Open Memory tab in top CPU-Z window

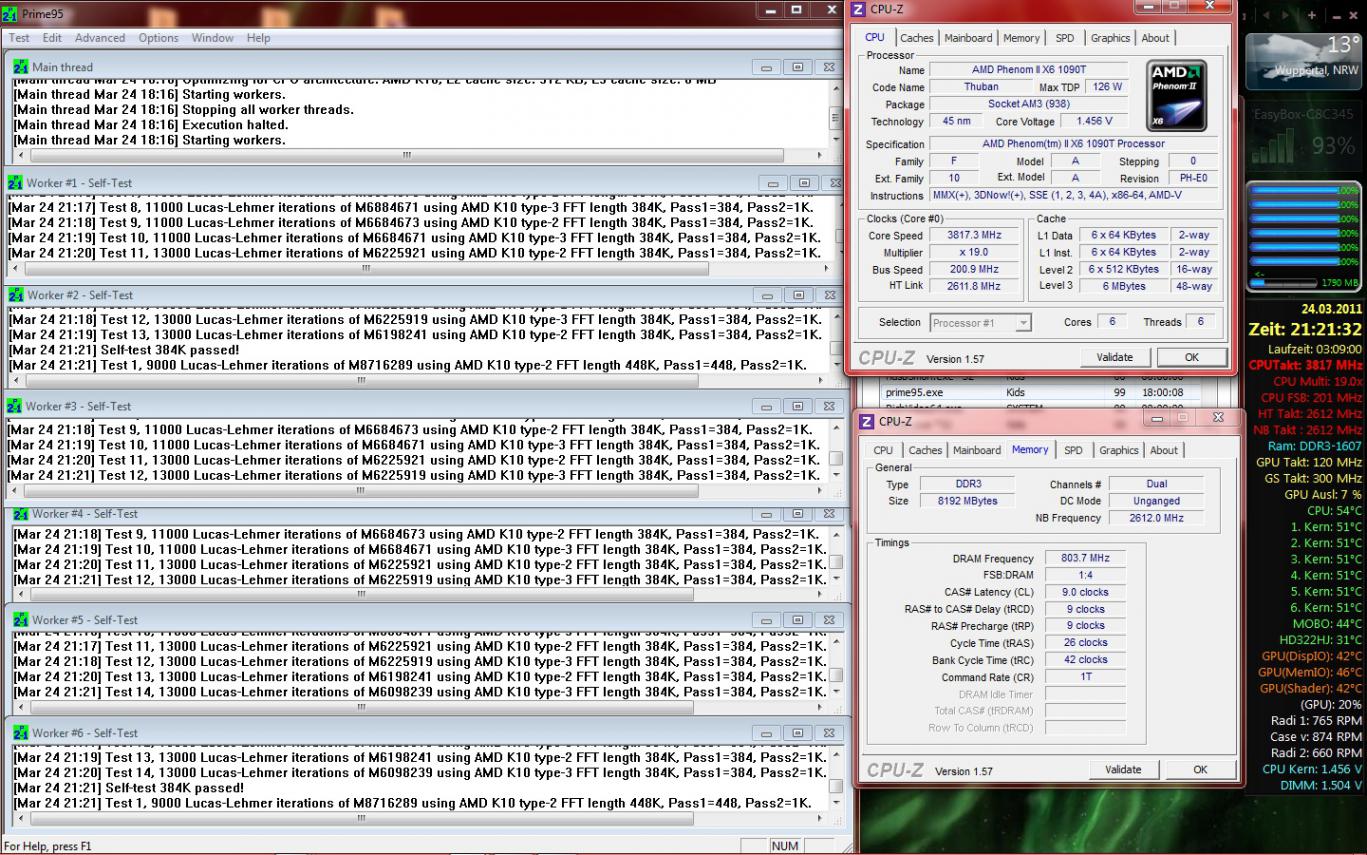point(1021,38)
